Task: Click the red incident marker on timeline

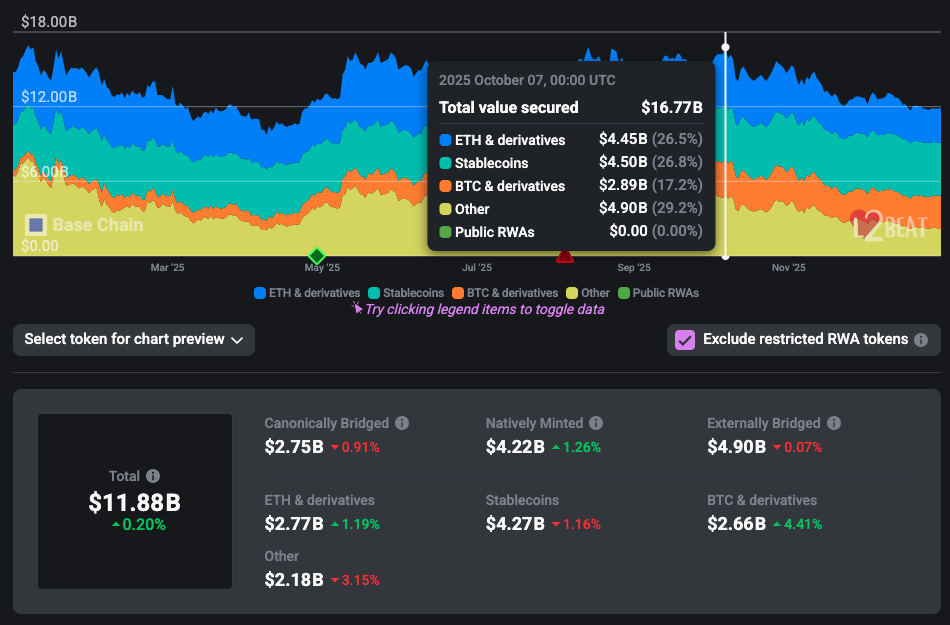Action: (564, 257)
